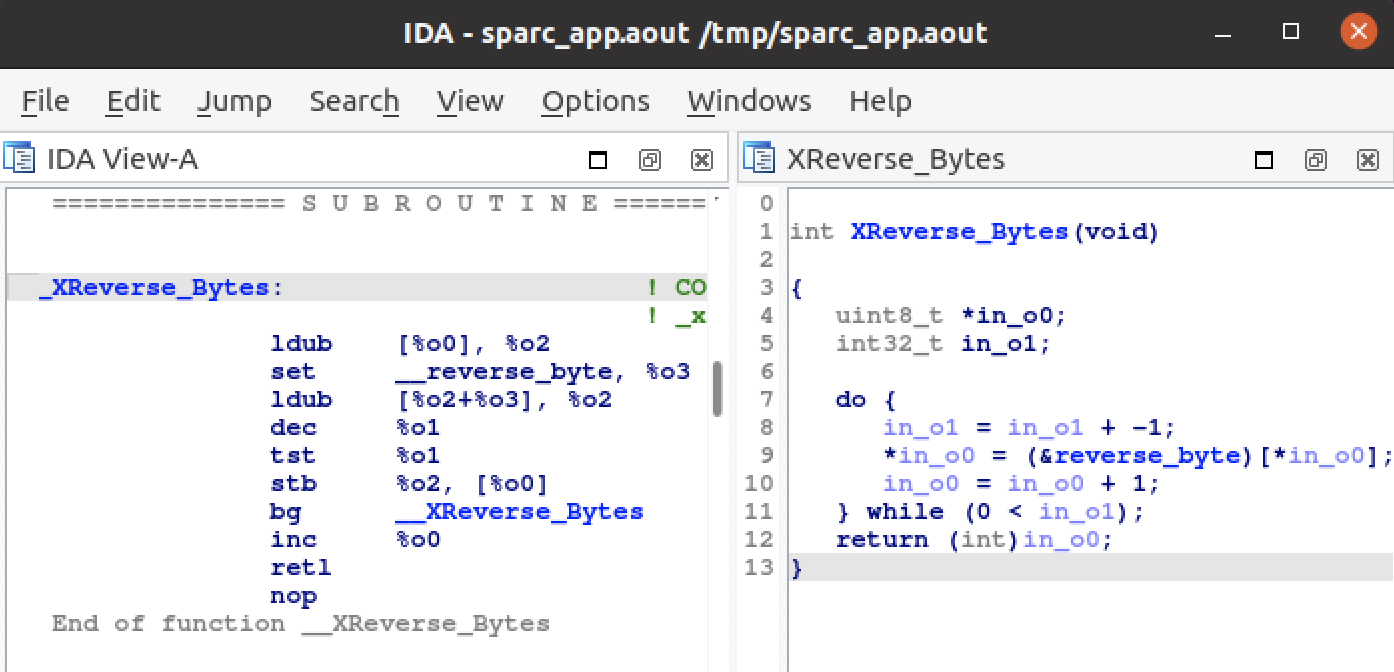Close the XReverse_Bytes decompiler panel
The height and width of the screenshot is (672, 1394).
tap(1368, 160)
